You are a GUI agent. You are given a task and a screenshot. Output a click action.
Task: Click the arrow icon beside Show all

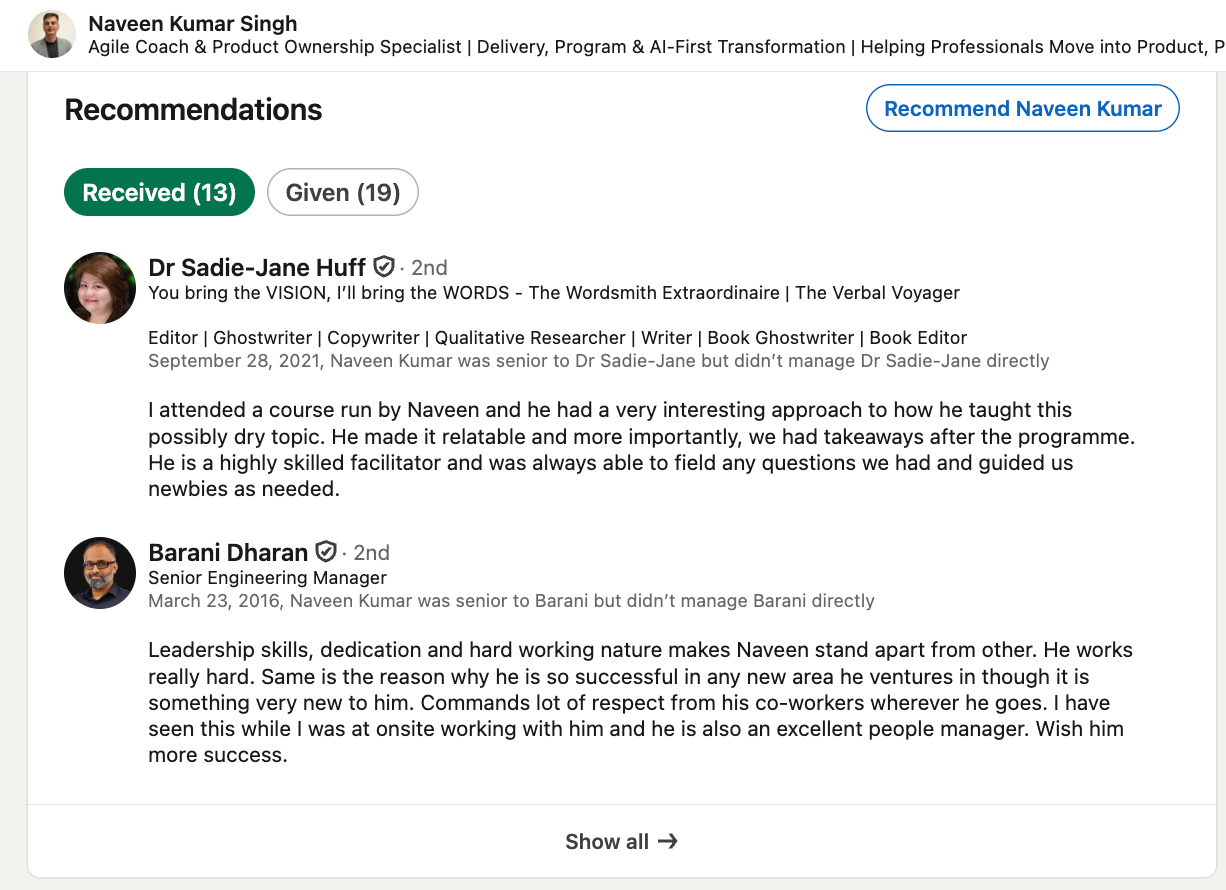tap(668, 842)
